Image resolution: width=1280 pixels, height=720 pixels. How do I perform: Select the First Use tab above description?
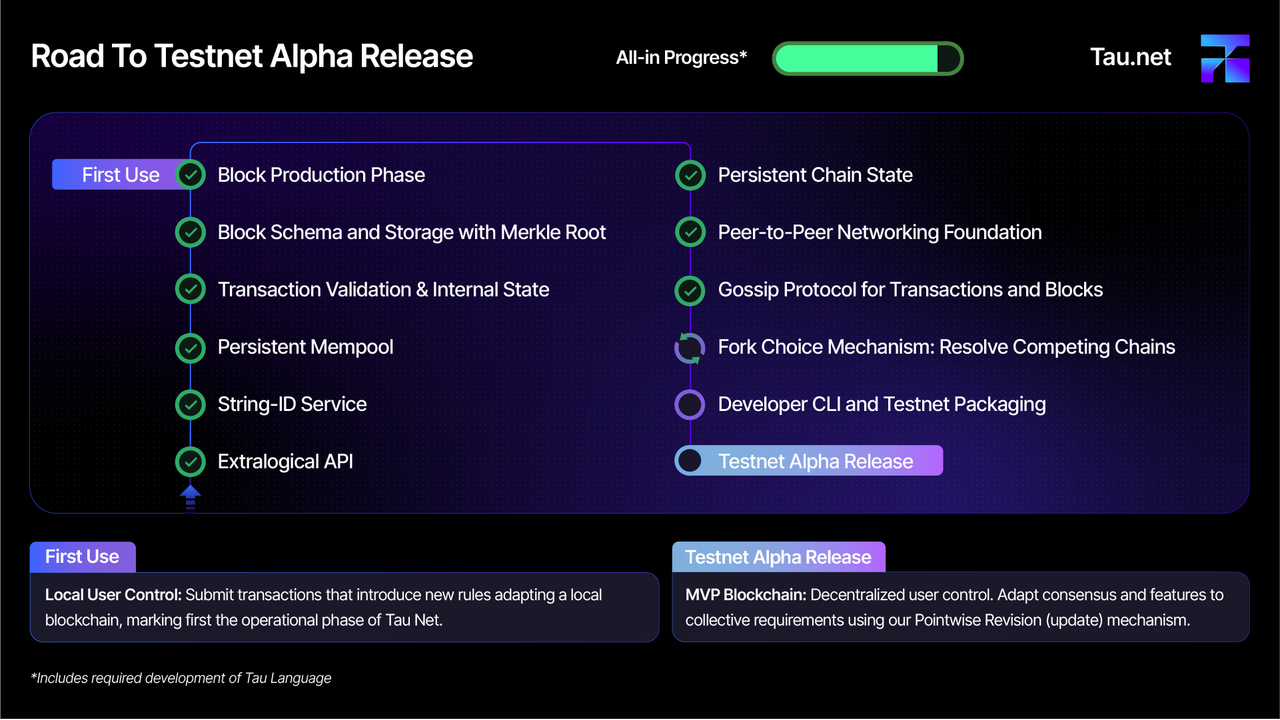tap(82, 557)
